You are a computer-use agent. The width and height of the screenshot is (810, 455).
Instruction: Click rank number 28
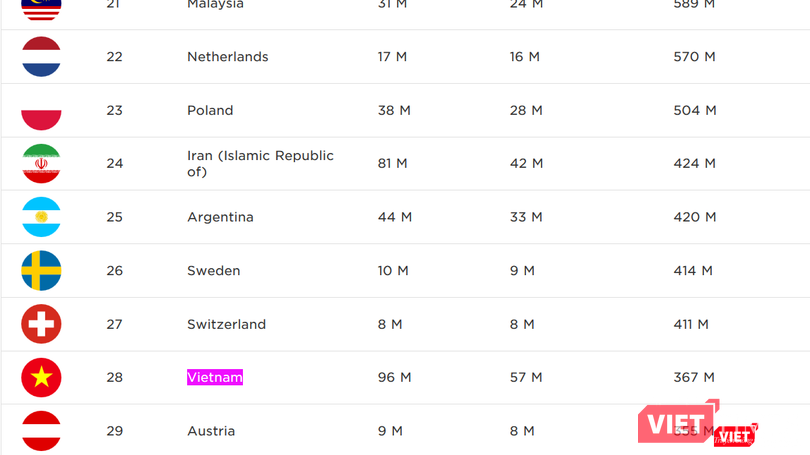pos(115,377)
